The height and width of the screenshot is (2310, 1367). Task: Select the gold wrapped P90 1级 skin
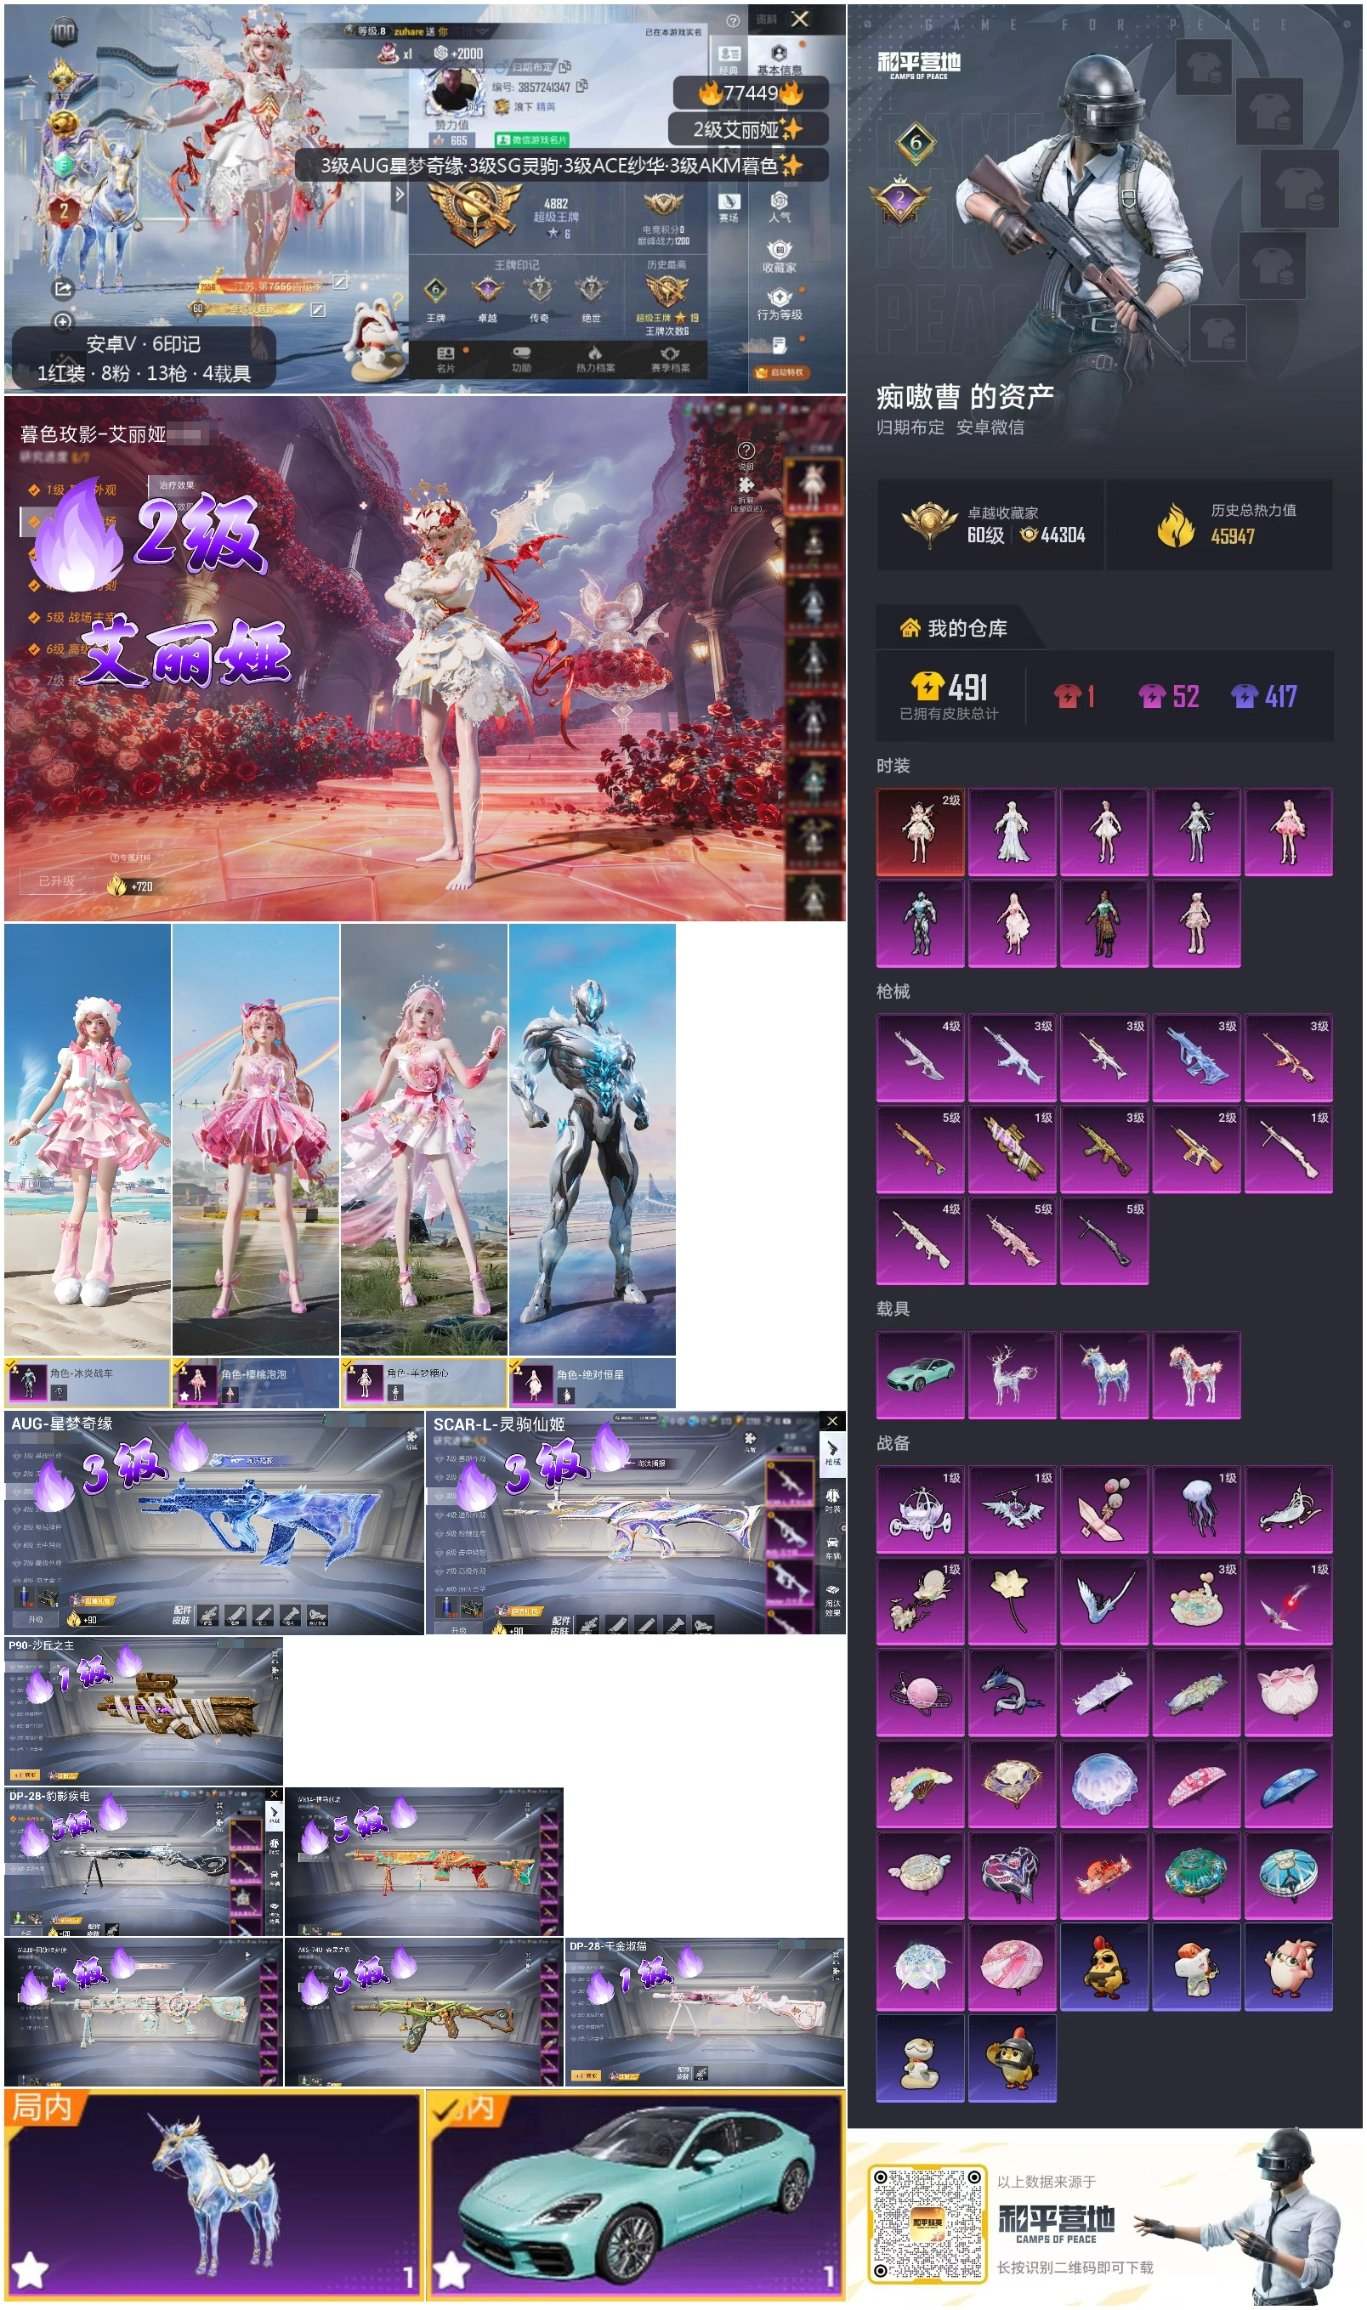point(1012,1150)
